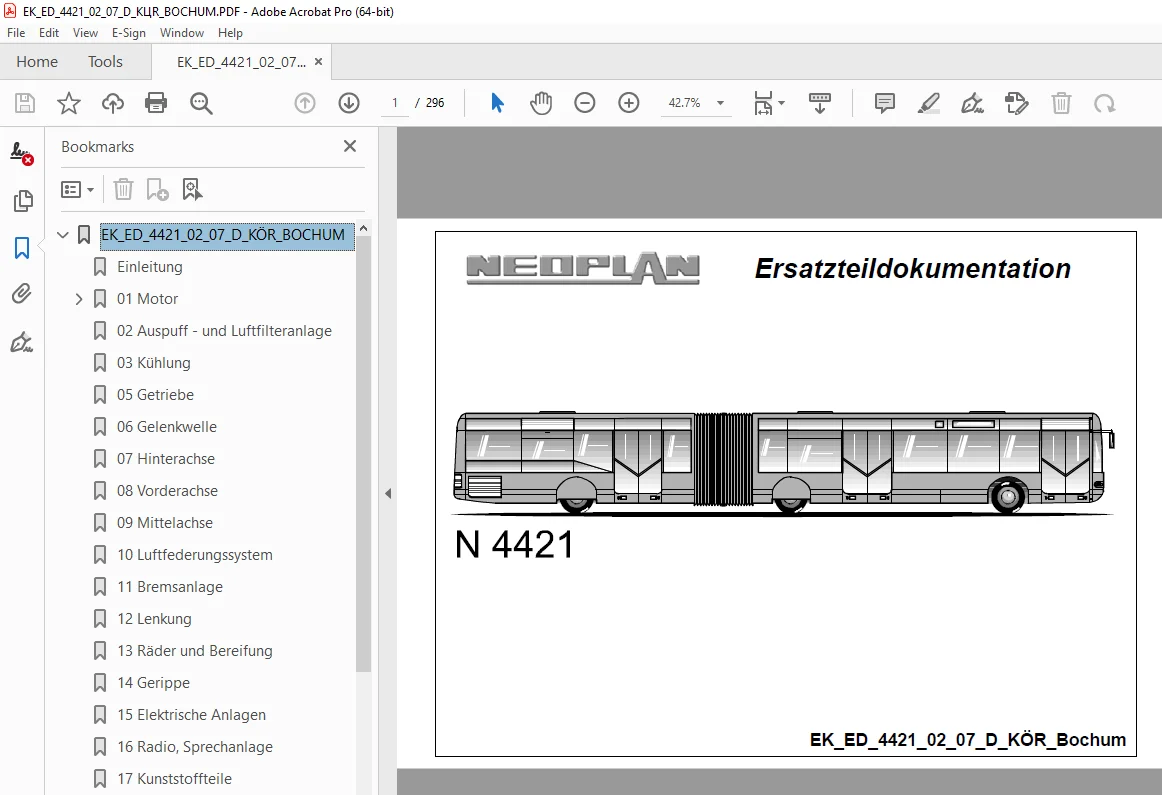Click the page number input field
1162x795 pixels.
[395, 103]
